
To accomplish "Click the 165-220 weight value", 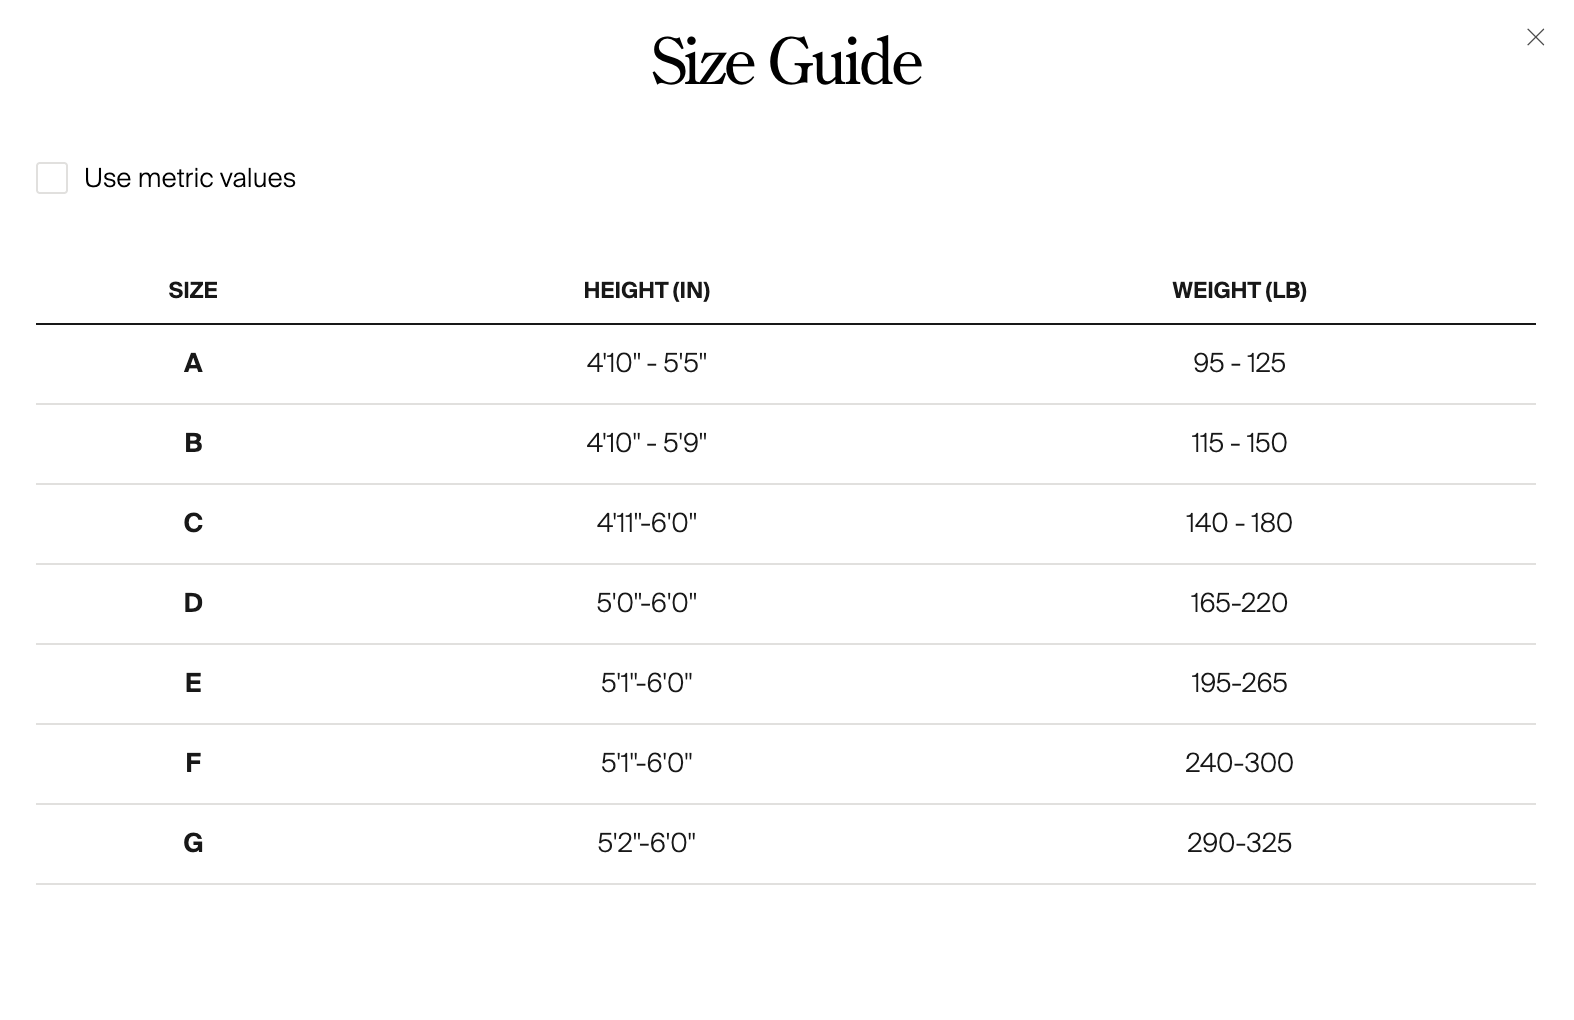I will point(1239,603).
